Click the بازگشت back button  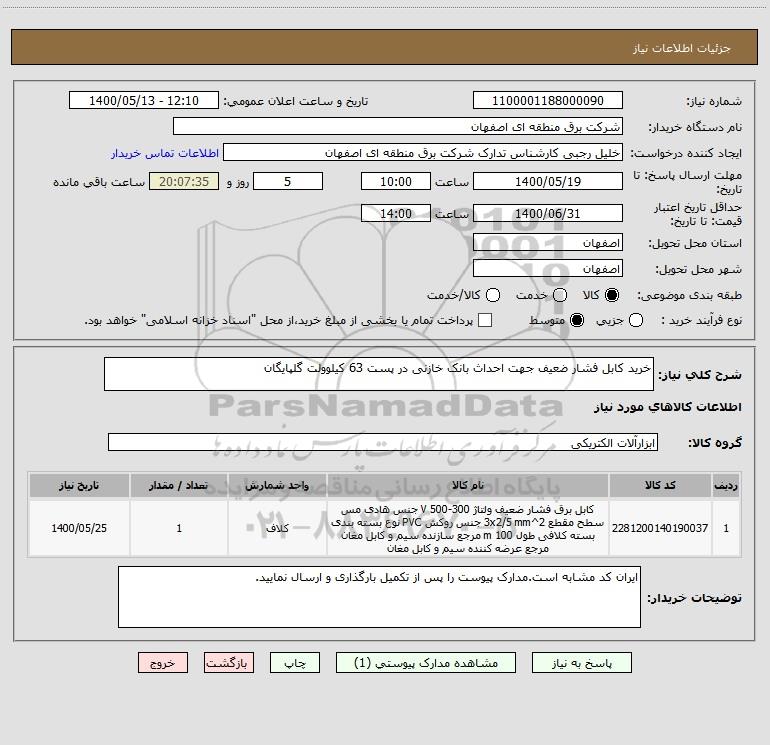click(229, 663)
